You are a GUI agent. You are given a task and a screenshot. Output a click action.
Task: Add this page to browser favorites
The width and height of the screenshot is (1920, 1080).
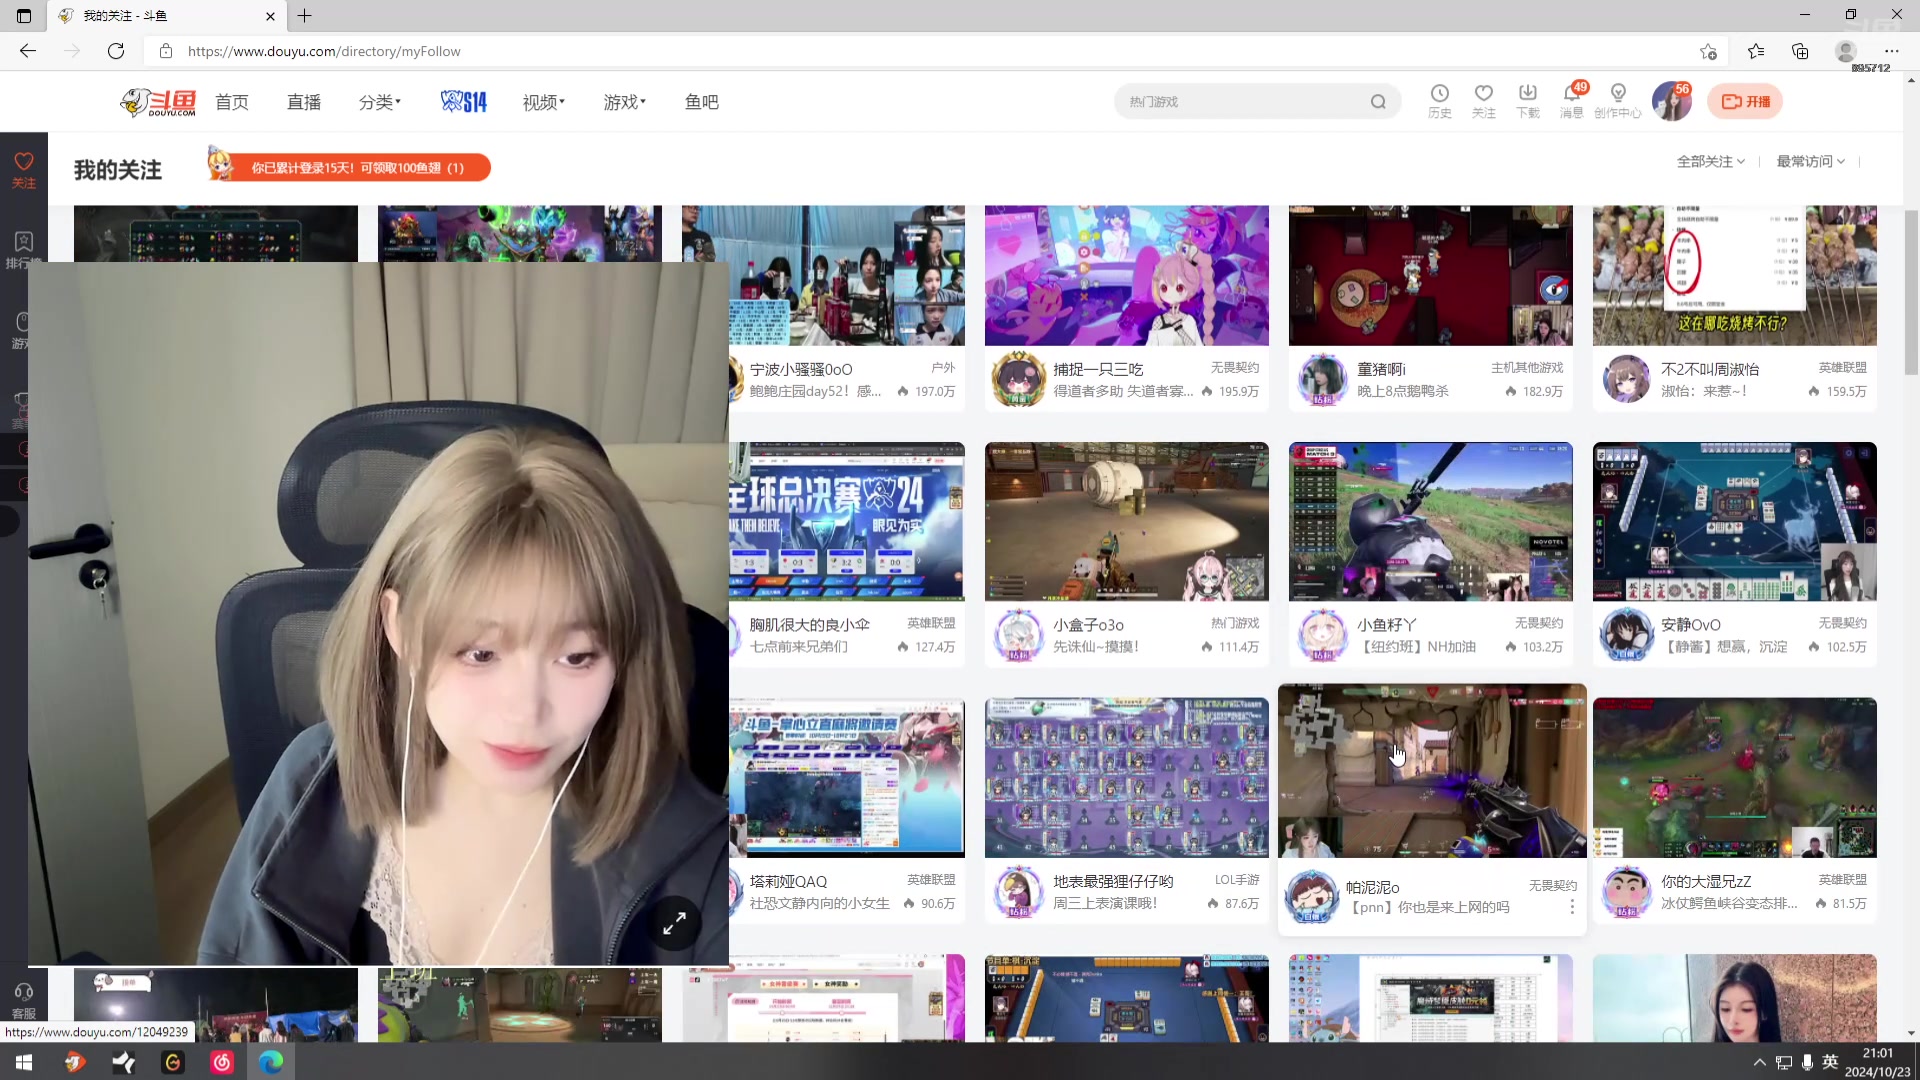1708,51
